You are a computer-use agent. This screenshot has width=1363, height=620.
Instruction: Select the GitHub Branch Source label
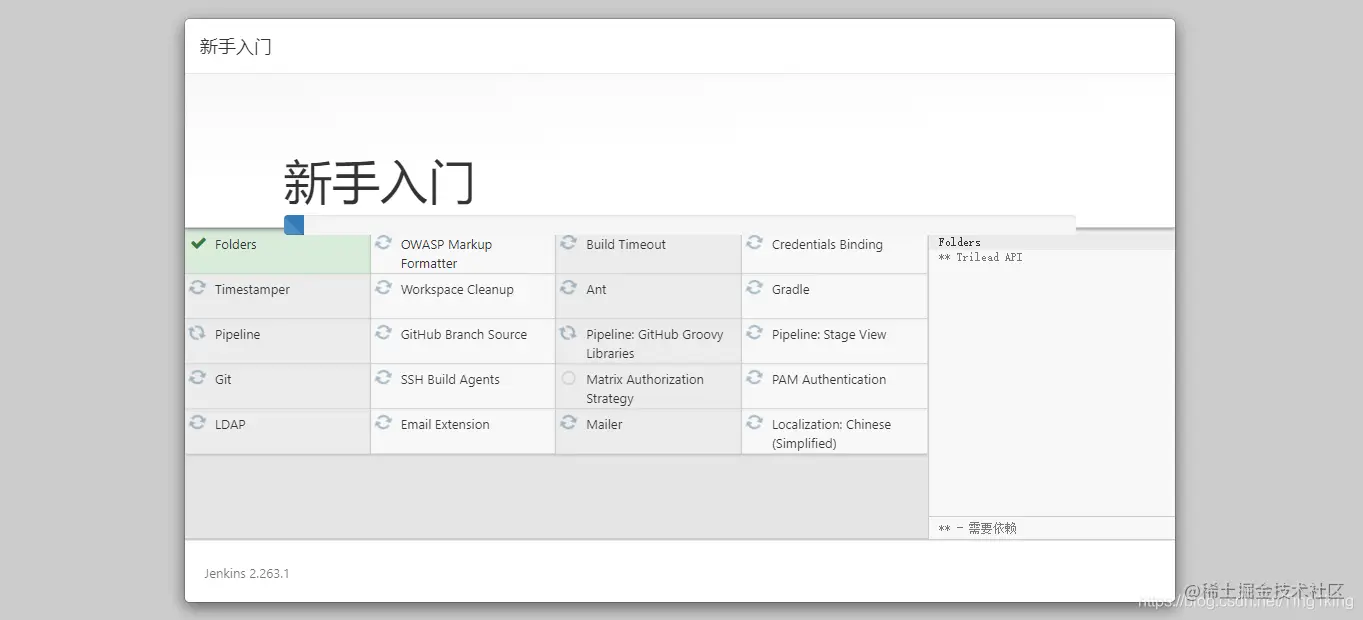pyautogui.click(x=464, y=334)
